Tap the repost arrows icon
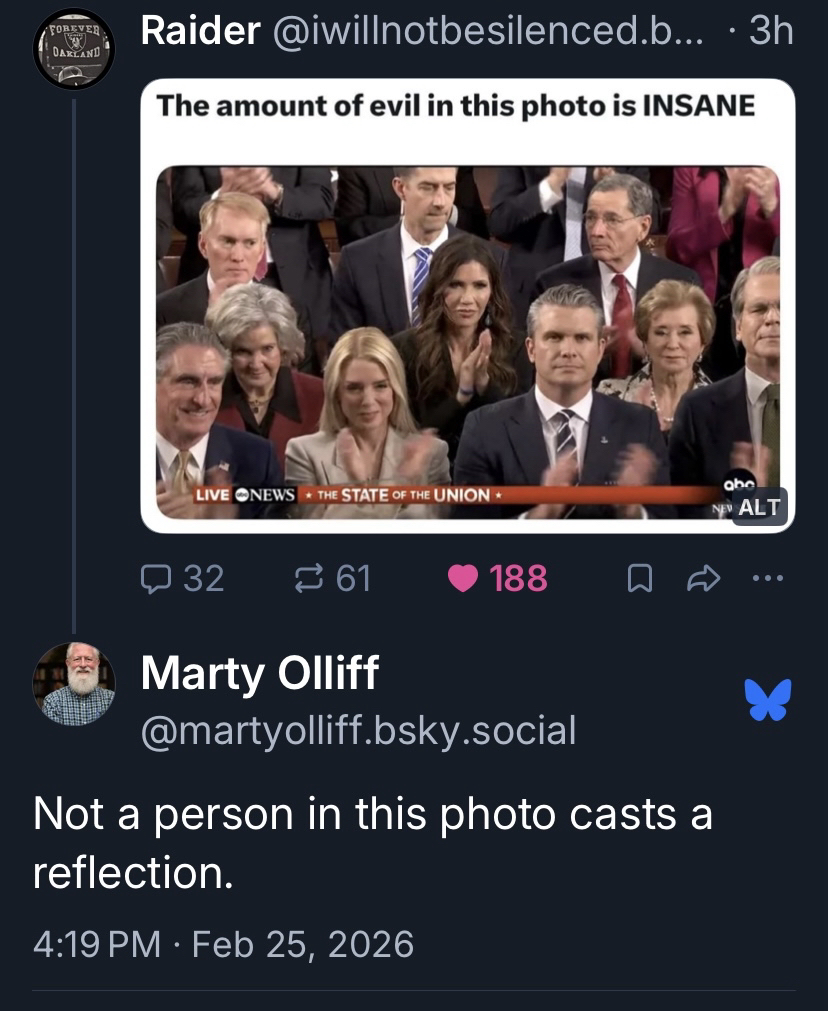 [x=306, y=578]
